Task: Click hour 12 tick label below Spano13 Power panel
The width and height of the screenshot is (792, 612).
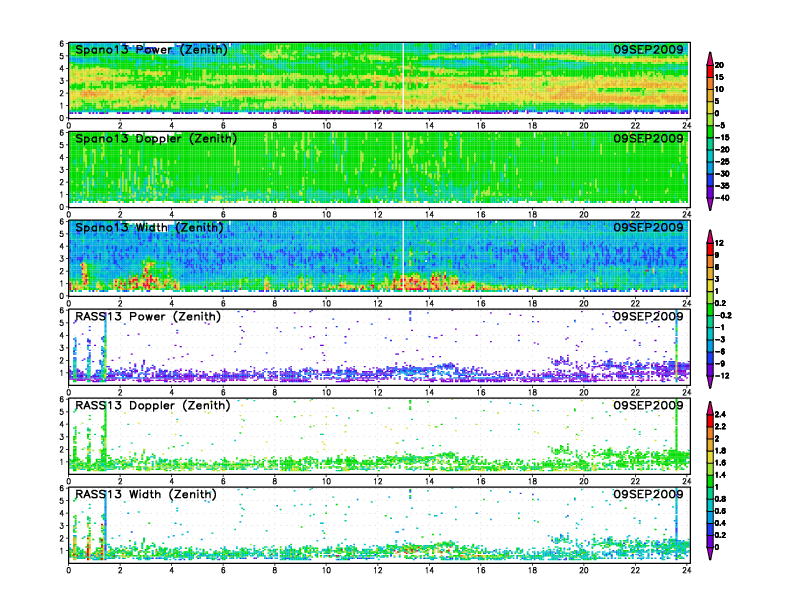Action: [378, 126]
